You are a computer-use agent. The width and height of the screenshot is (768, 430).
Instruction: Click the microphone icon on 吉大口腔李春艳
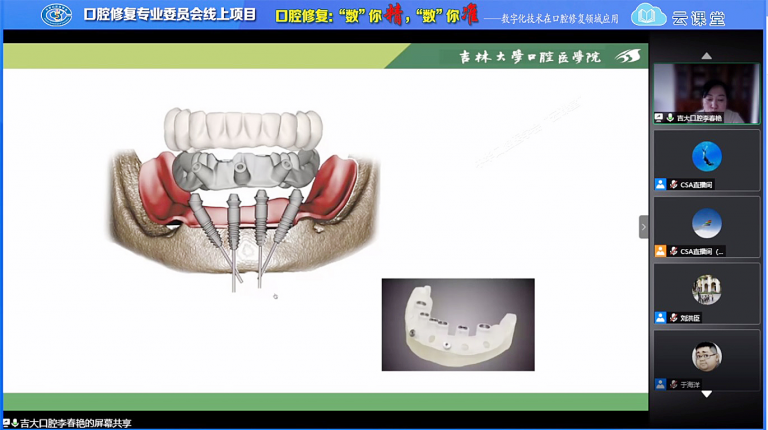pos(670,118)
